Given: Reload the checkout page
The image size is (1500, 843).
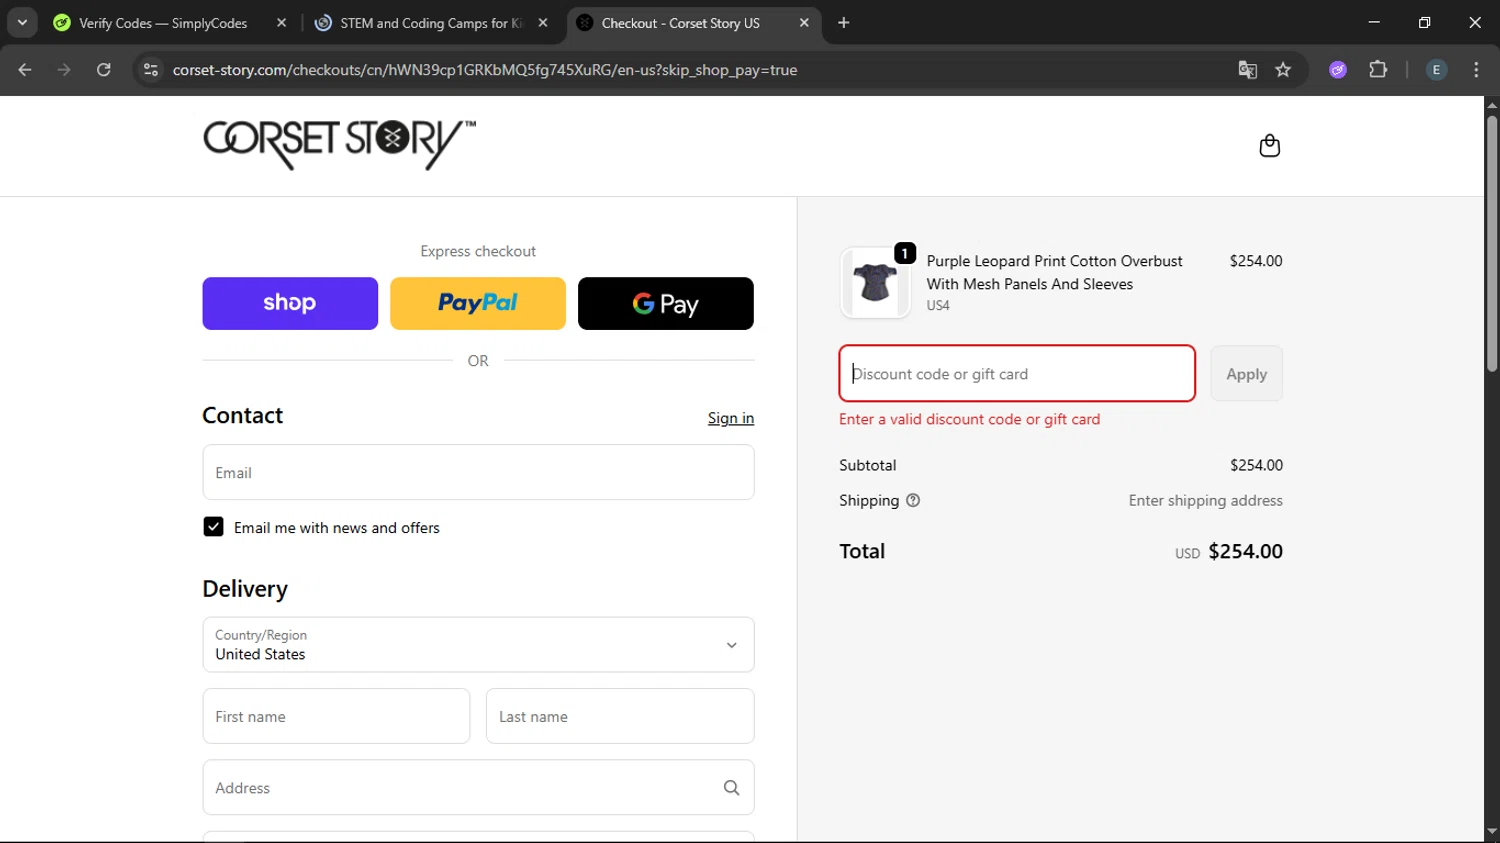Looking at the screenshot, I should point(104,70).
